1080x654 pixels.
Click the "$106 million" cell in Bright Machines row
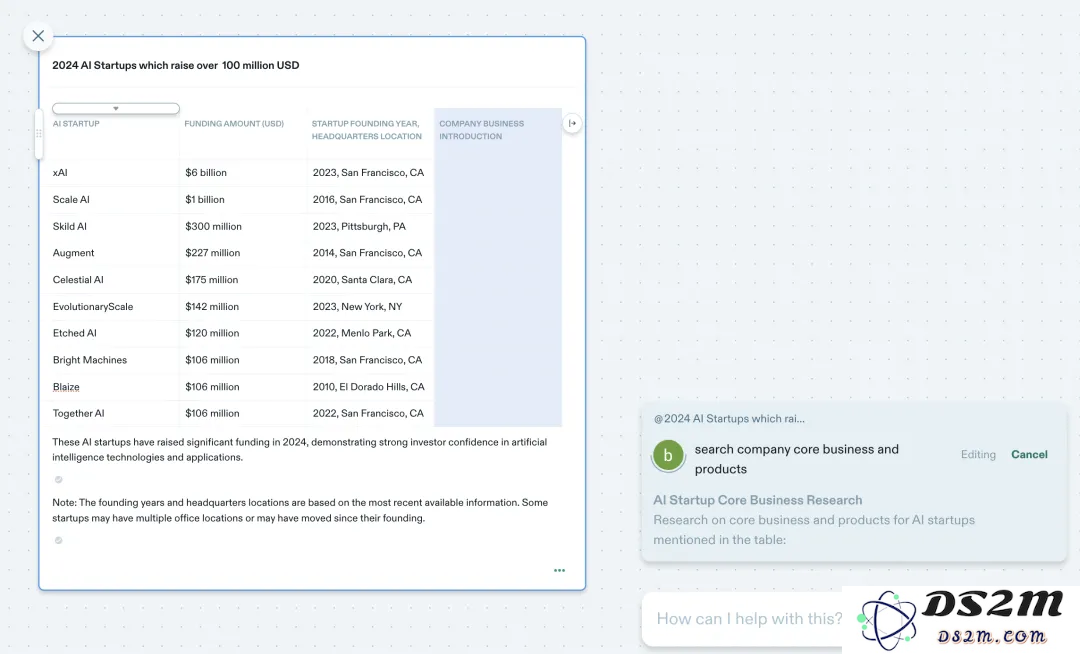coord(212,360)
